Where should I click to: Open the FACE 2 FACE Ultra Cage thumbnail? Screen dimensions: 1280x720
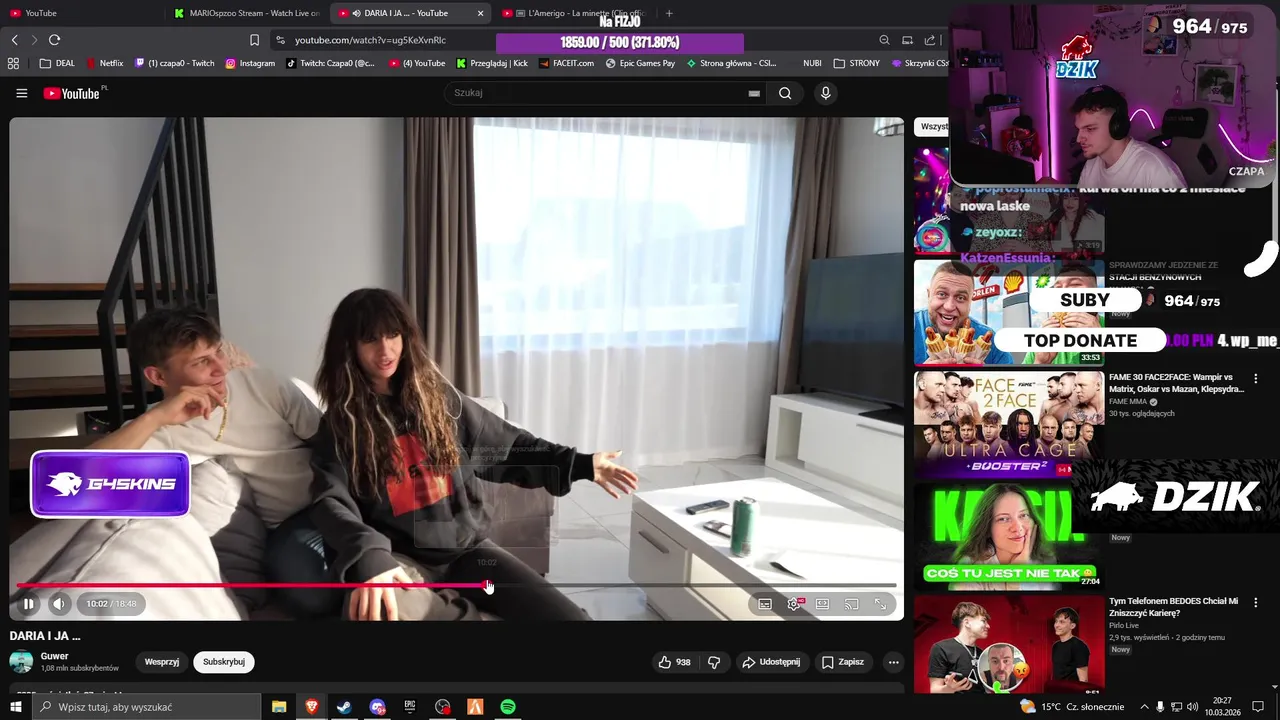pyautogui.click(x=1009, y=424)
